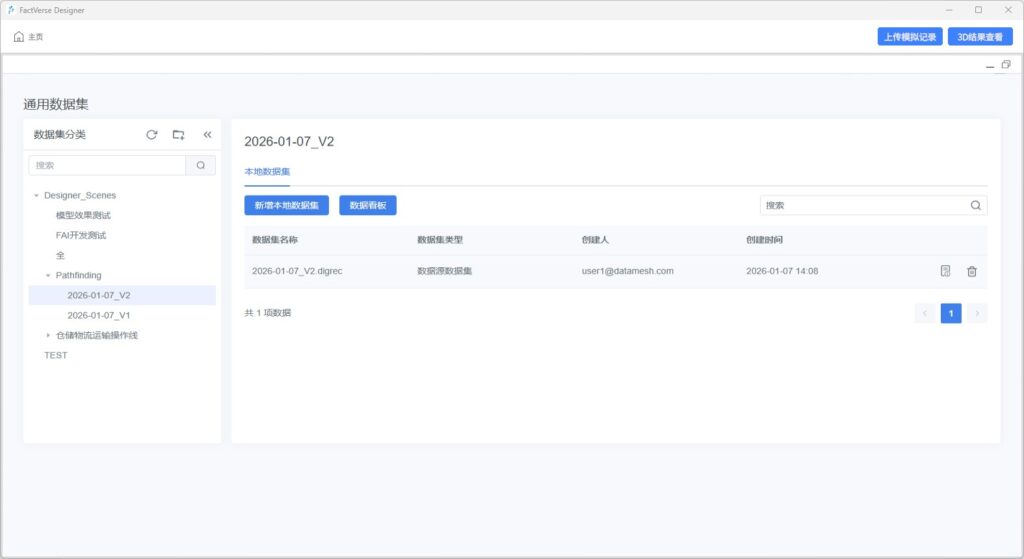Viewport: 1024px width, 559px height.
Task: Click the 3D结果查看 button
Action: [980, 37]
